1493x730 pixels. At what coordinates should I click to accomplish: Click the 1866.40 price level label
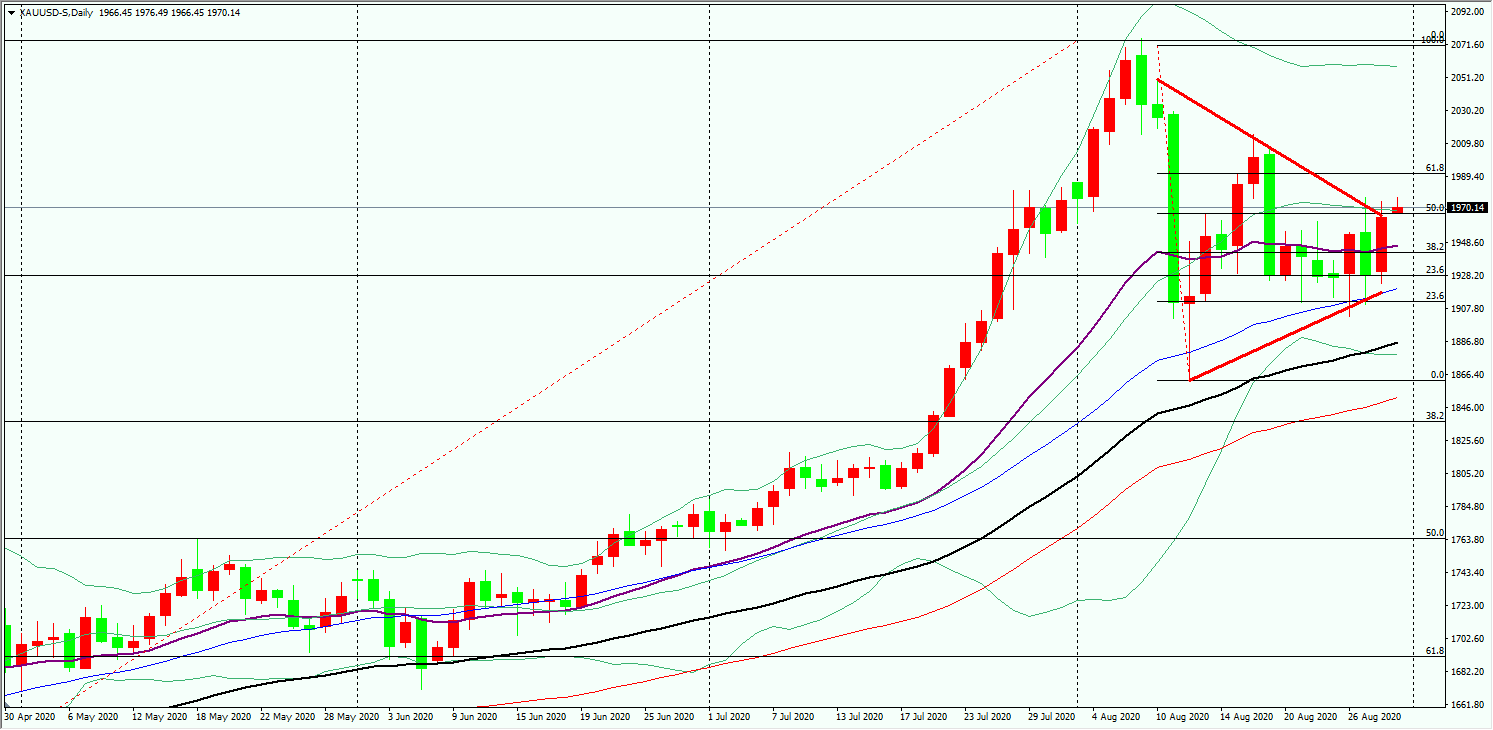[x=1467, y=375]
